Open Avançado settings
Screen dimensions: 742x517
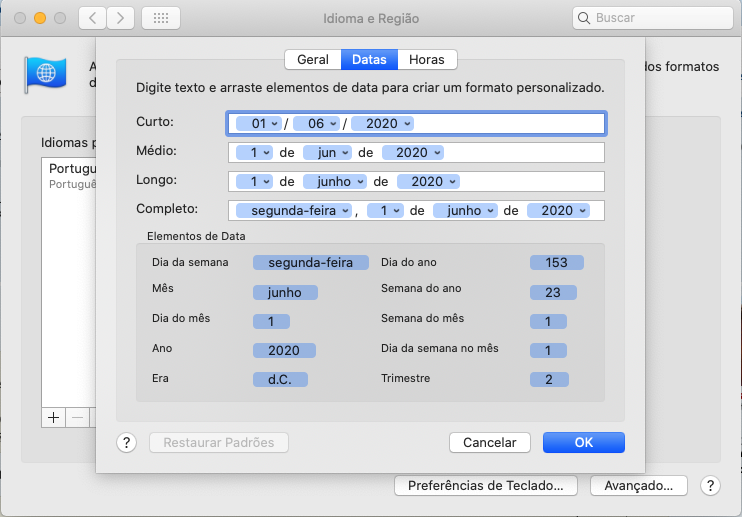(x=638, y=485)
